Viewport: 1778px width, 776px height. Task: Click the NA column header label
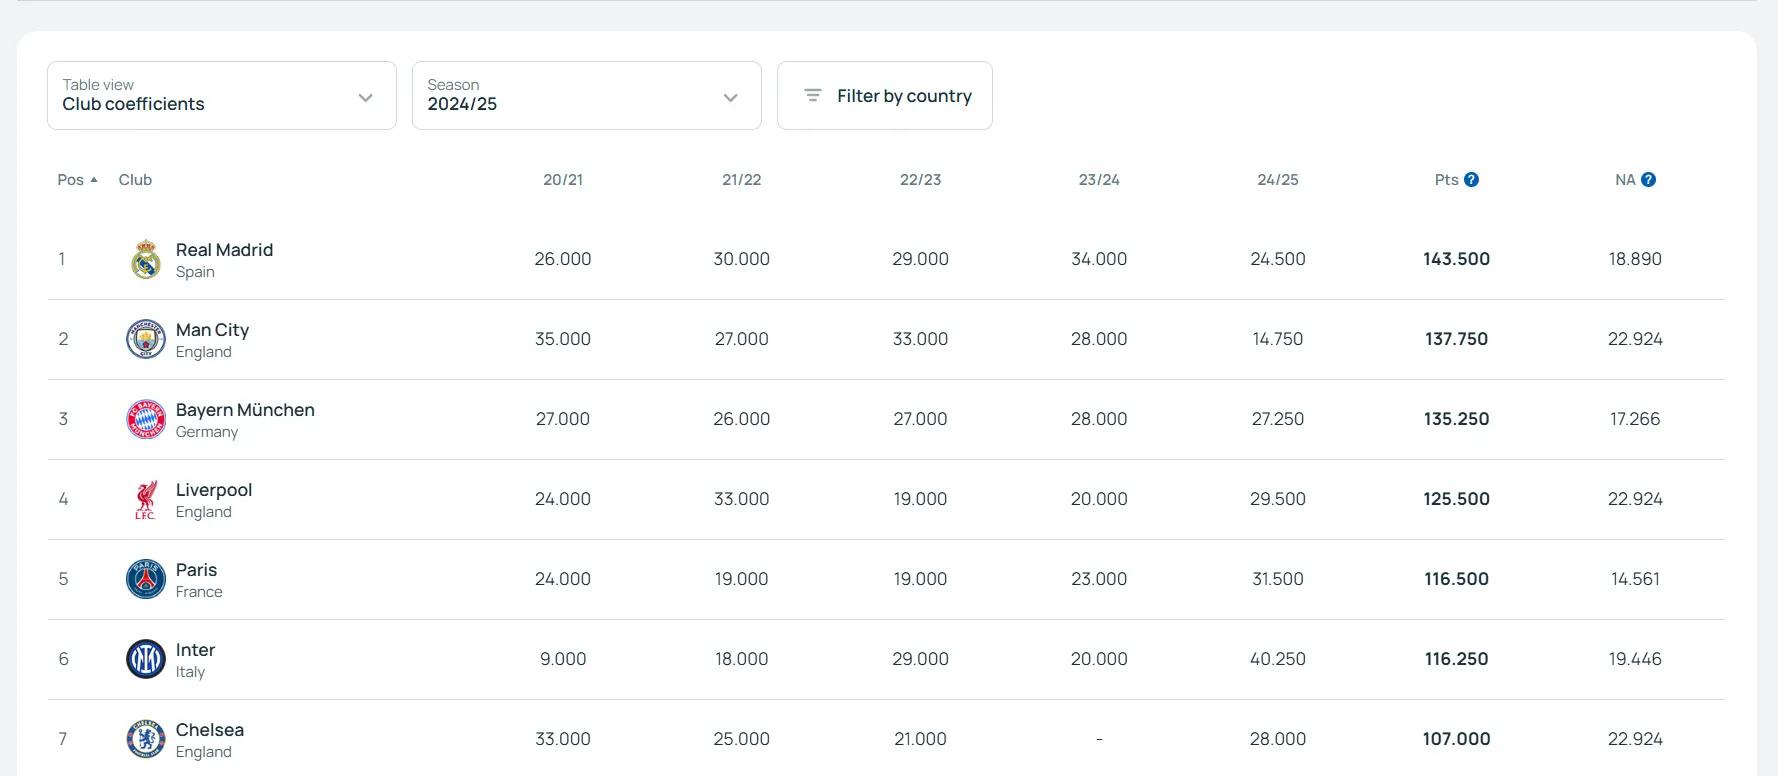point(1625,180)
